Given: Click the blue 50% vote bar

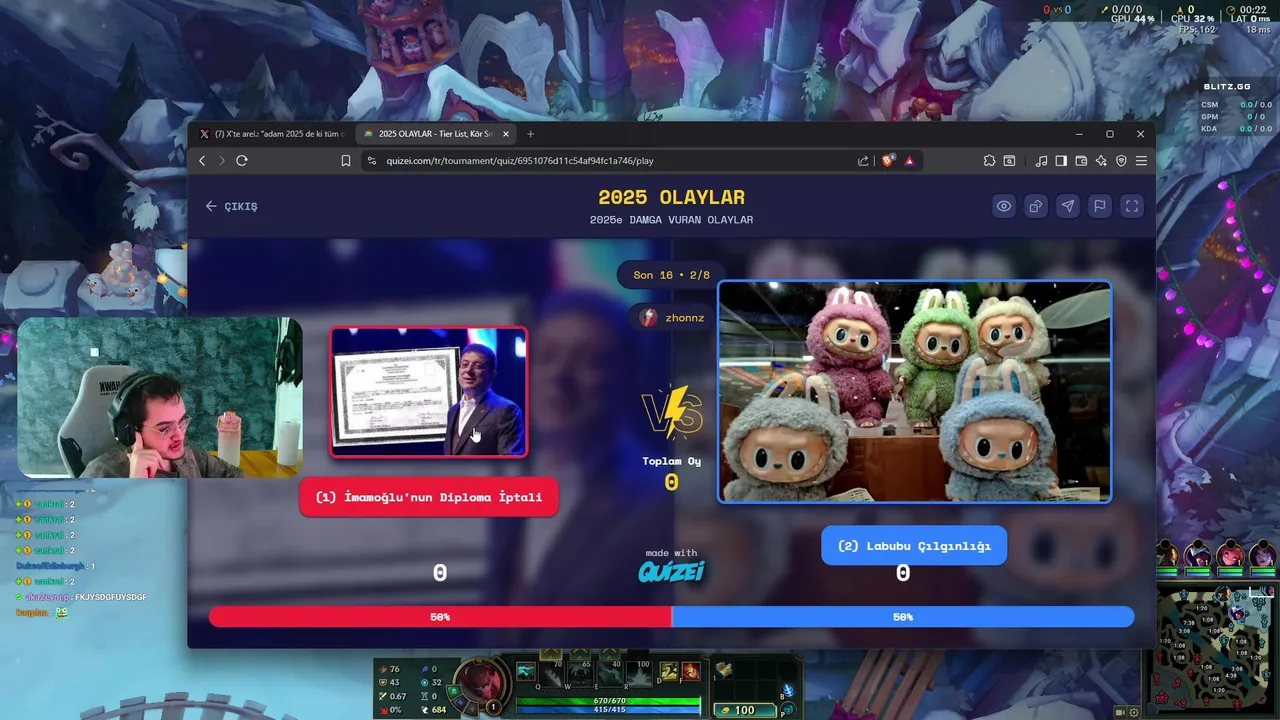Looking at the screenshot, I should [x=903, y=617].
